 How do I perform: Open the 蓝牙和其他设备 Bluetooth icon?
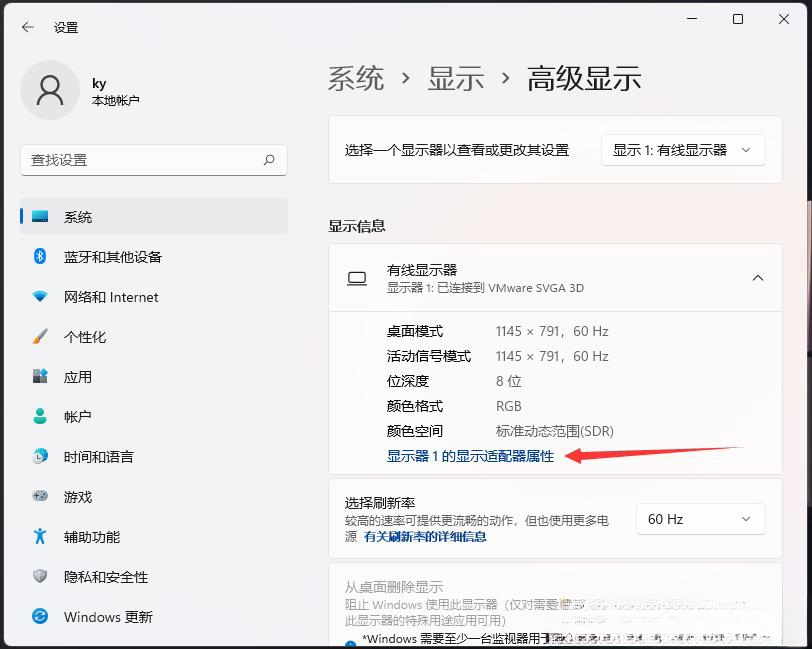38,257
